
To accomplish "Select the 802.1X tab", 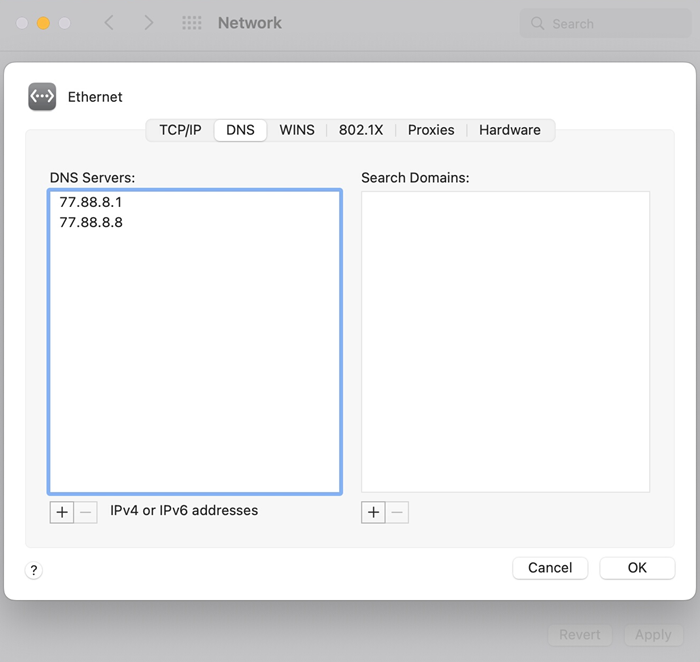I will pos(361,130).
